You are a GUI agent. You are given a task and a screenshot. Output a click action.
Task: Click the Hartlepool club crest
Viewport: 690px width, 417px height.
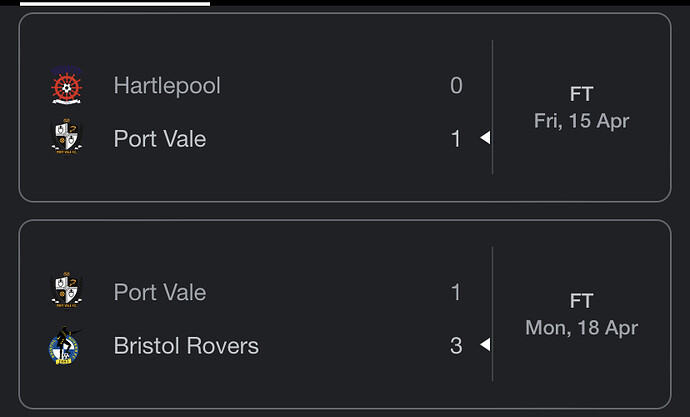point(66,85)
